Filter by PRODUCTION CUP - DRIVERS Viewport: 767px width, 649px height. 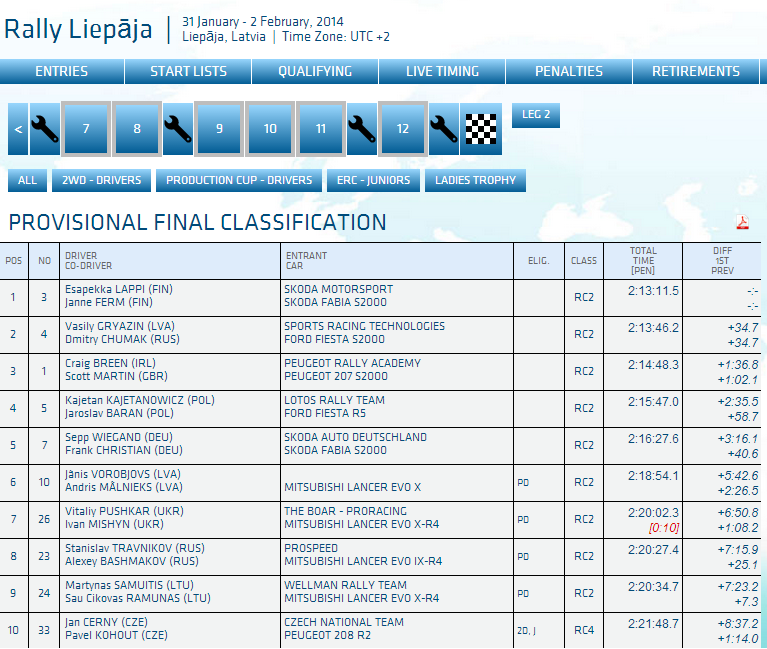239,180
